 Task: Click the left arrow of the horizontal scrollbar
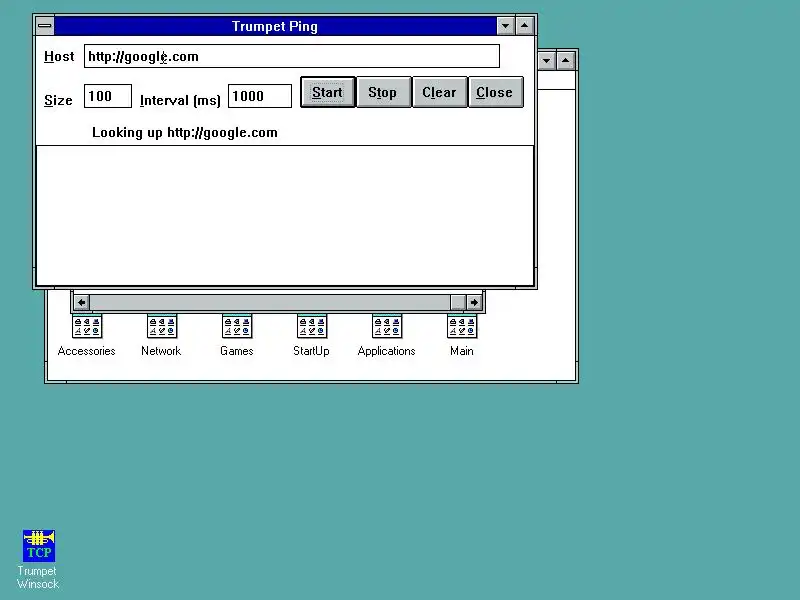pos(82,303)
